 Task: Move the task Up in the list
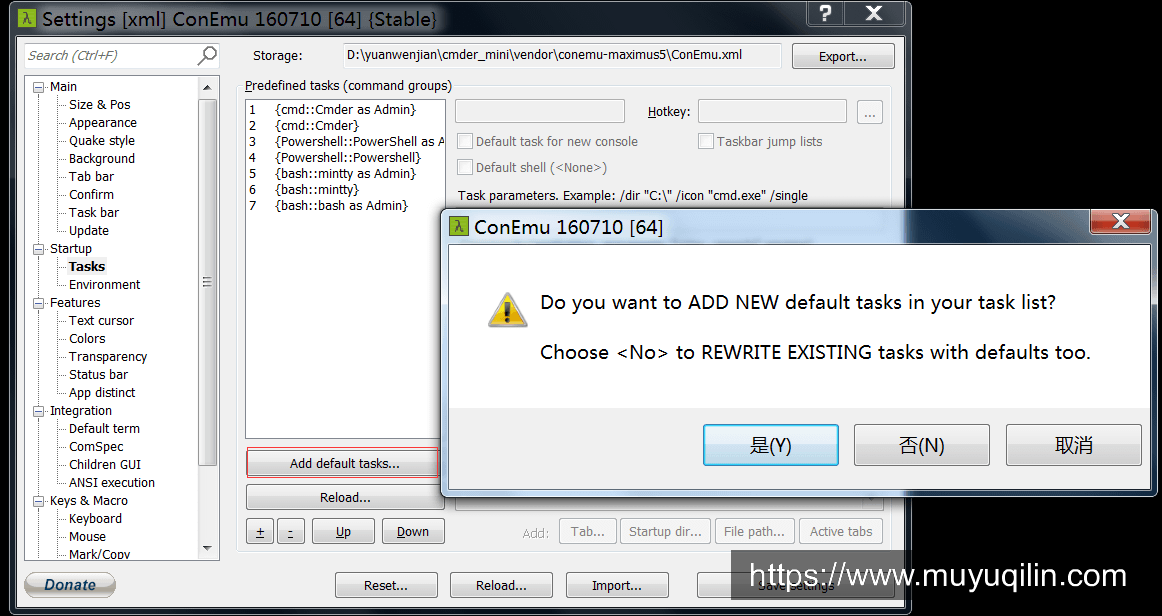[x=343, y=531]
